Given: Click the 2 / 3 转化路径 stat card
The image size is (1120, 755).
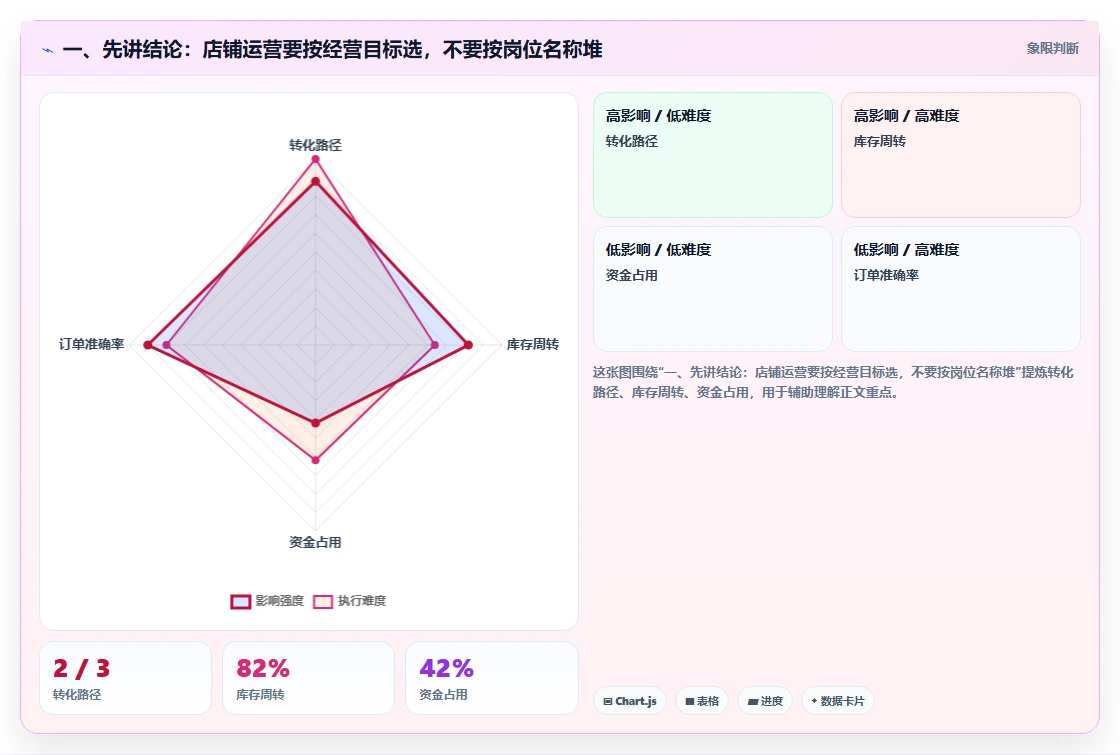Looking at the screenshot, I should click(126, 678).
